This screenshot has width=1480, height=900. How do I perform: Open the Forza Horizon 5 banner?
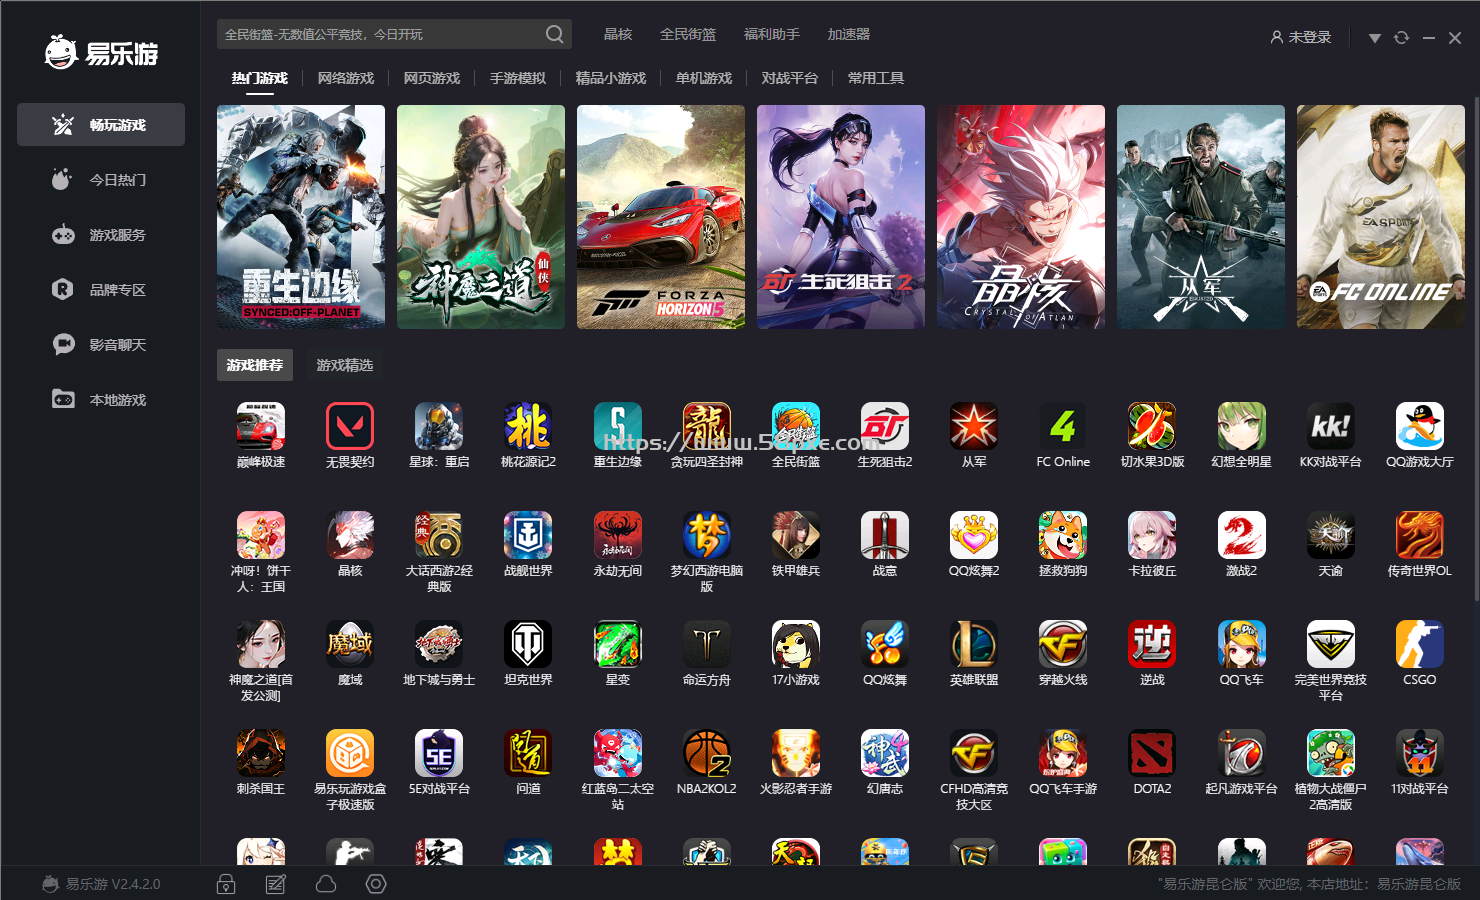[661, 217]
